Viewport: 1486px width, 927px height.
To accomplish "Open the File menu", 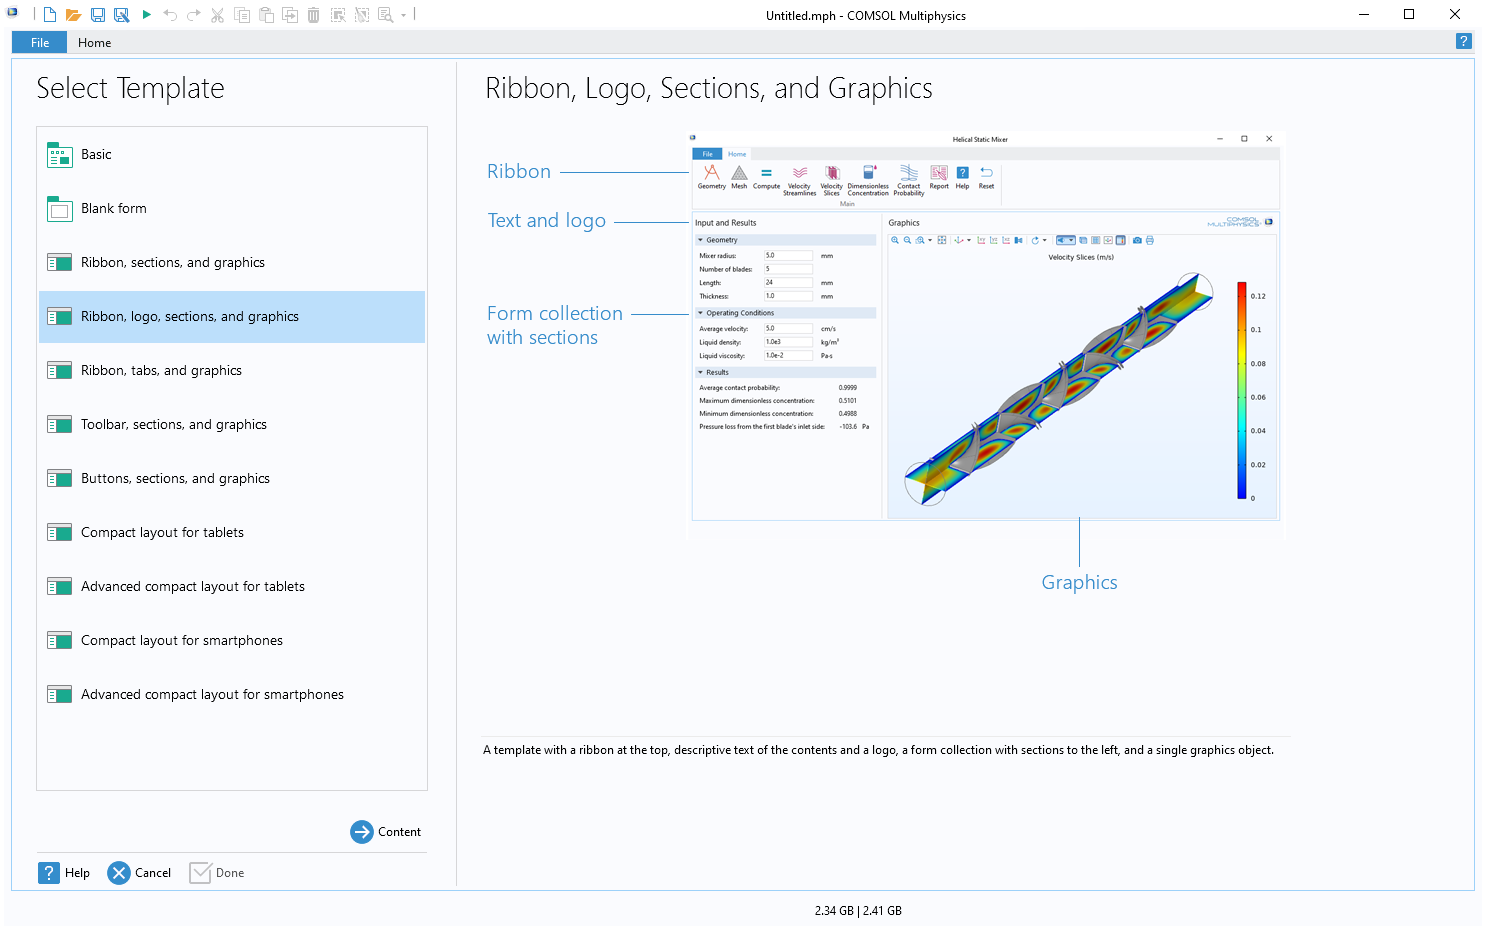I will click(40, 42).
